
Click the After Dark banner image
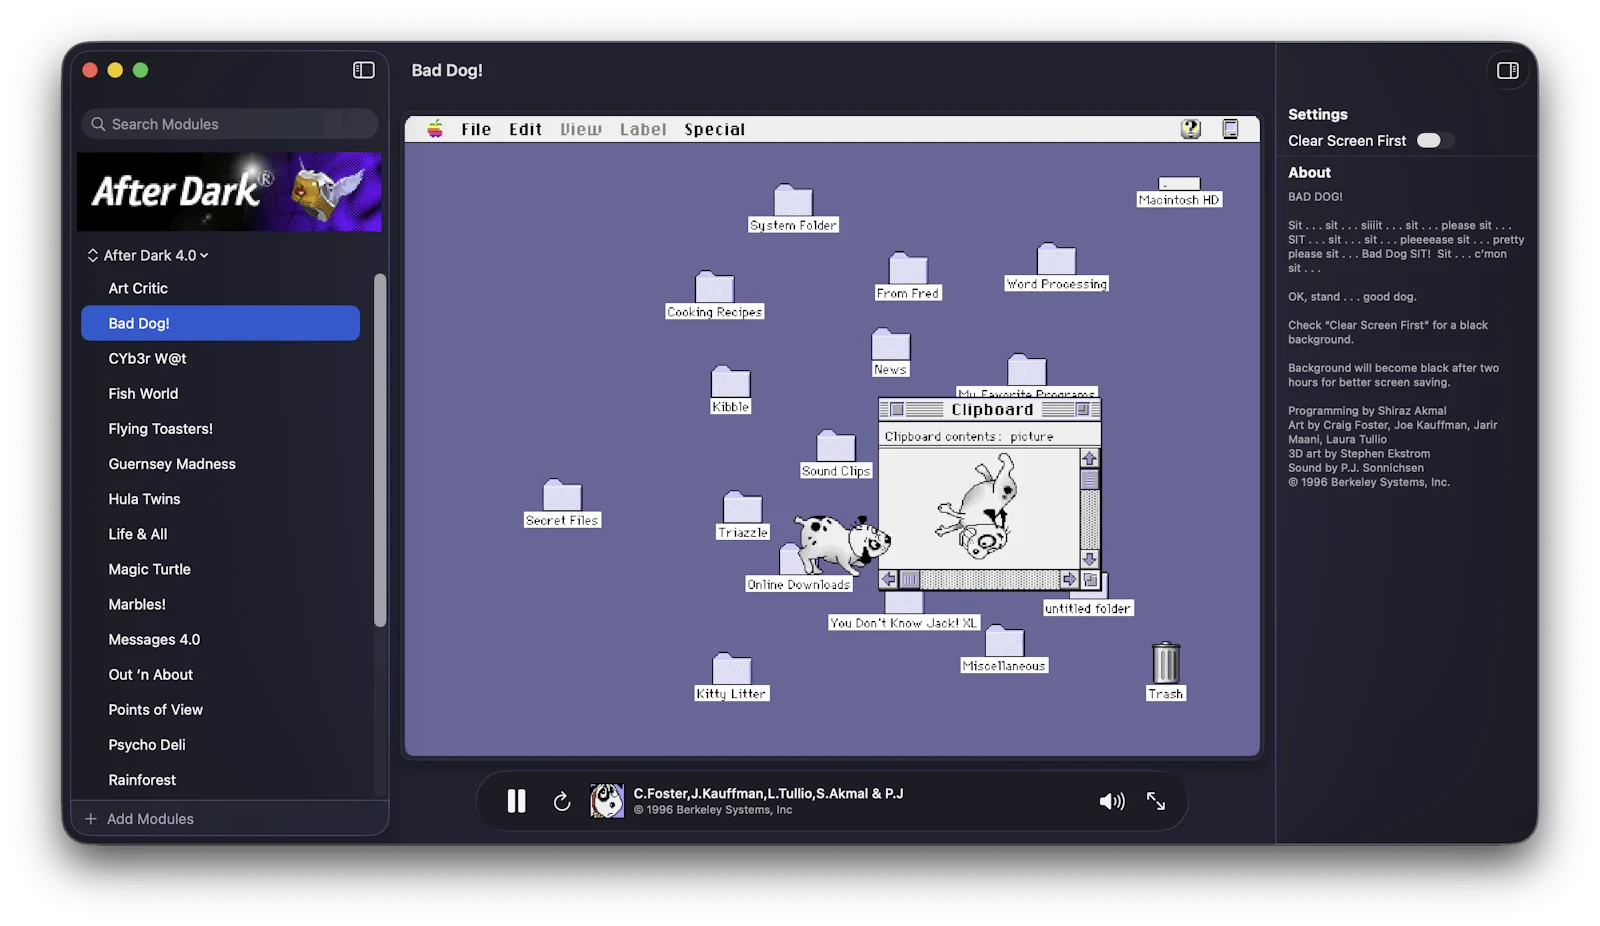click(229, 192)
